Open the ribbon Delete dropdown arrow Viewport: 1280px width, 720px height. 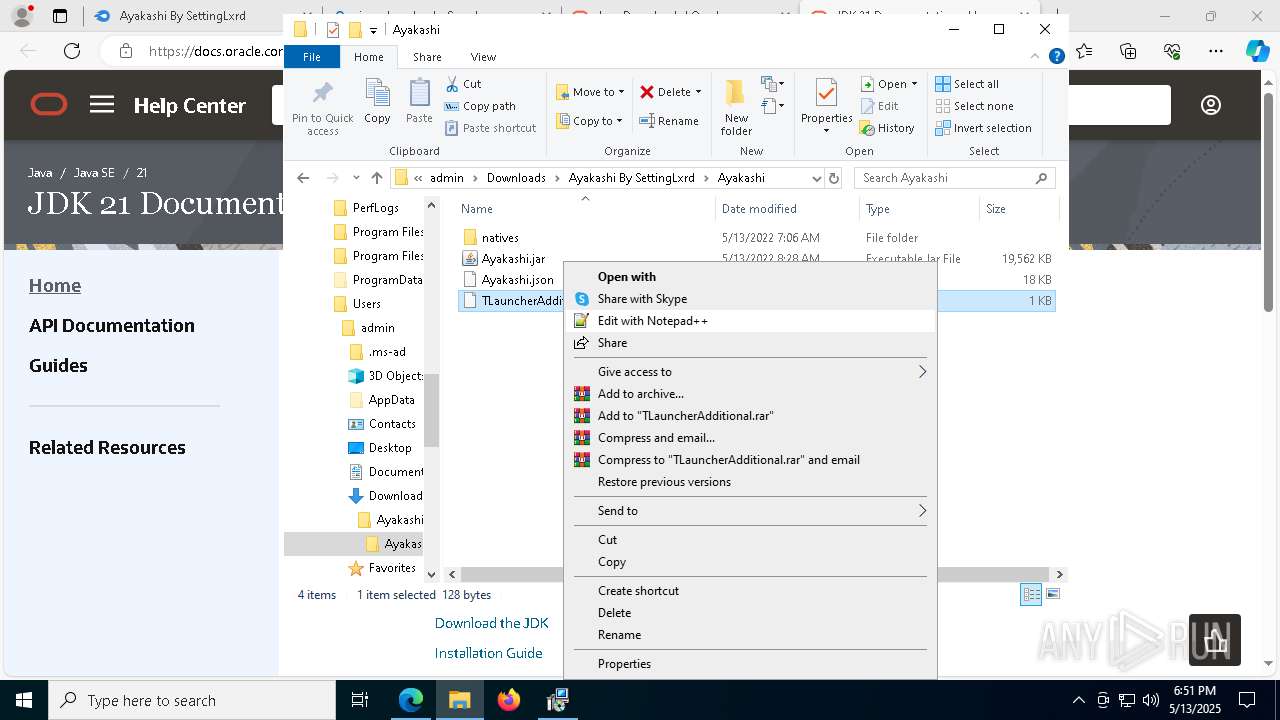point(698,92)
